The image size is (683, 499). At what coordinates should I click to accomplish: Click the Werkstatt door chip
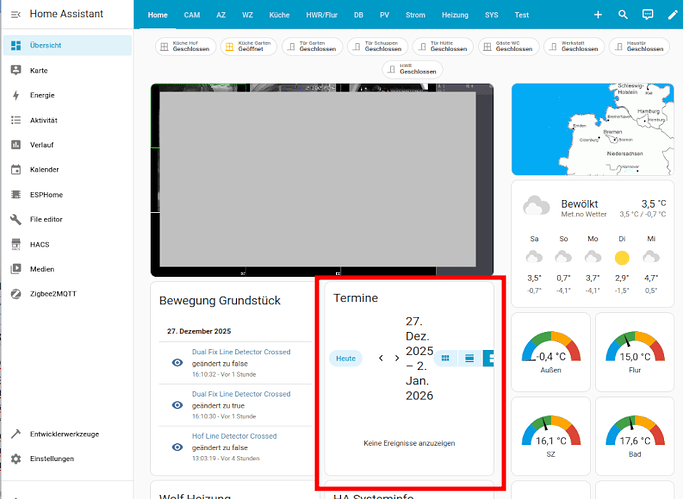click(574, 47)
